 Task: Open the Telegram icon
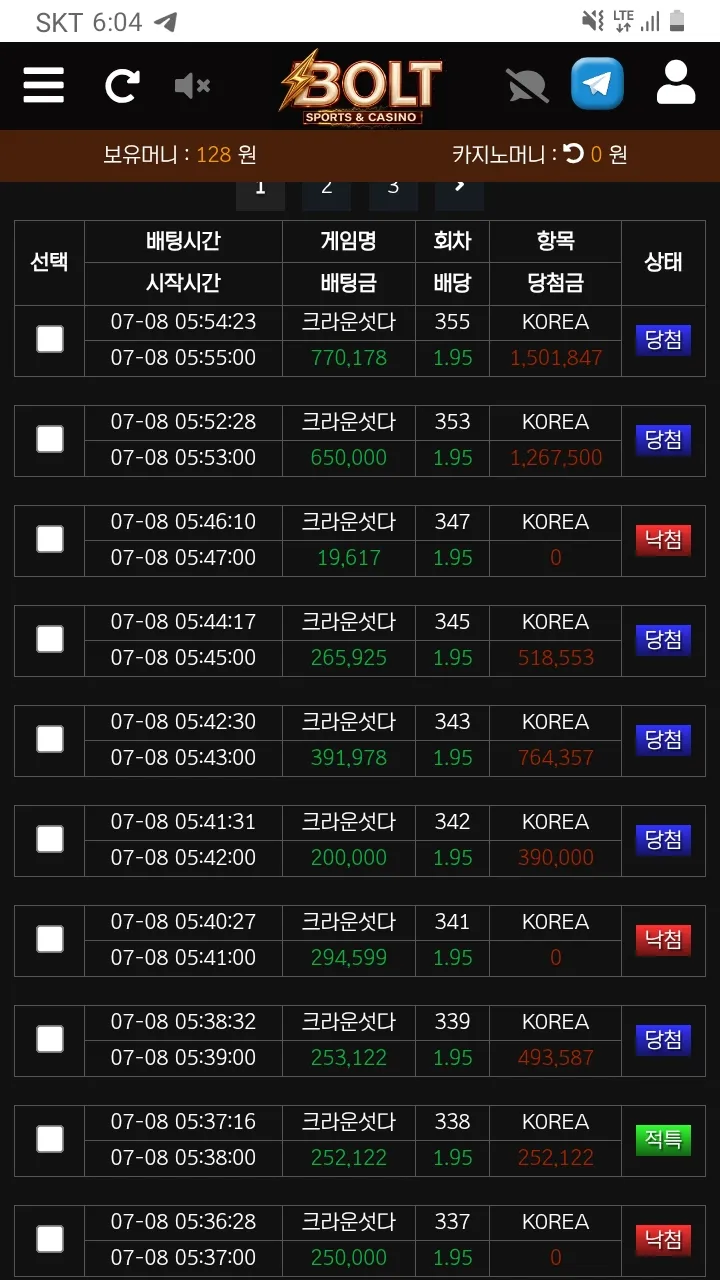coord(597,83)
